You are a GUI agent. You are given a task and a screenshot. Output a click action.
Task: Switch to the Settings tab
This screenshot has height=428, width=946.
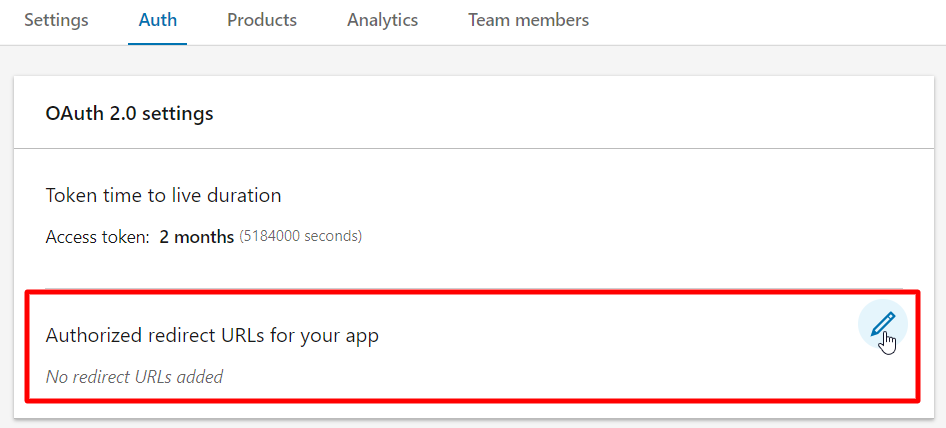tap(56, 20)
